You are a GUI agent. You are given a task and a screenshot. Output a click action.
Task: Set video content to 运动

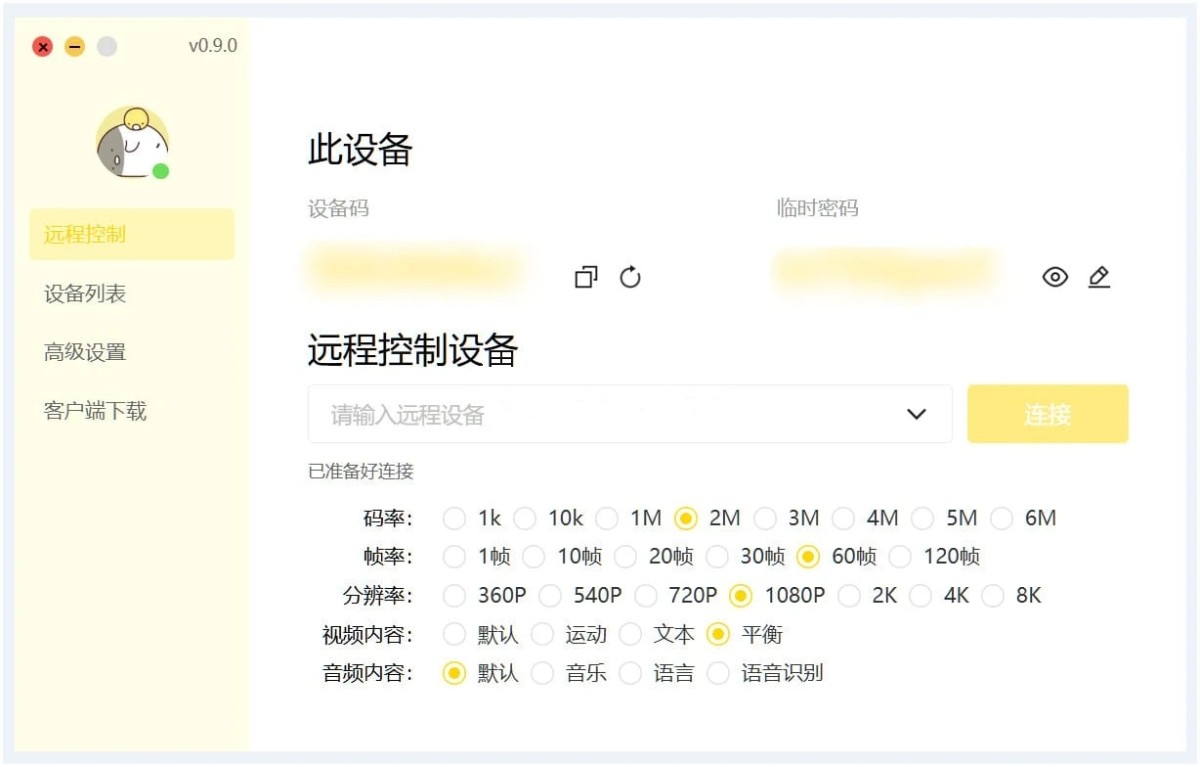tap(543, 635)
